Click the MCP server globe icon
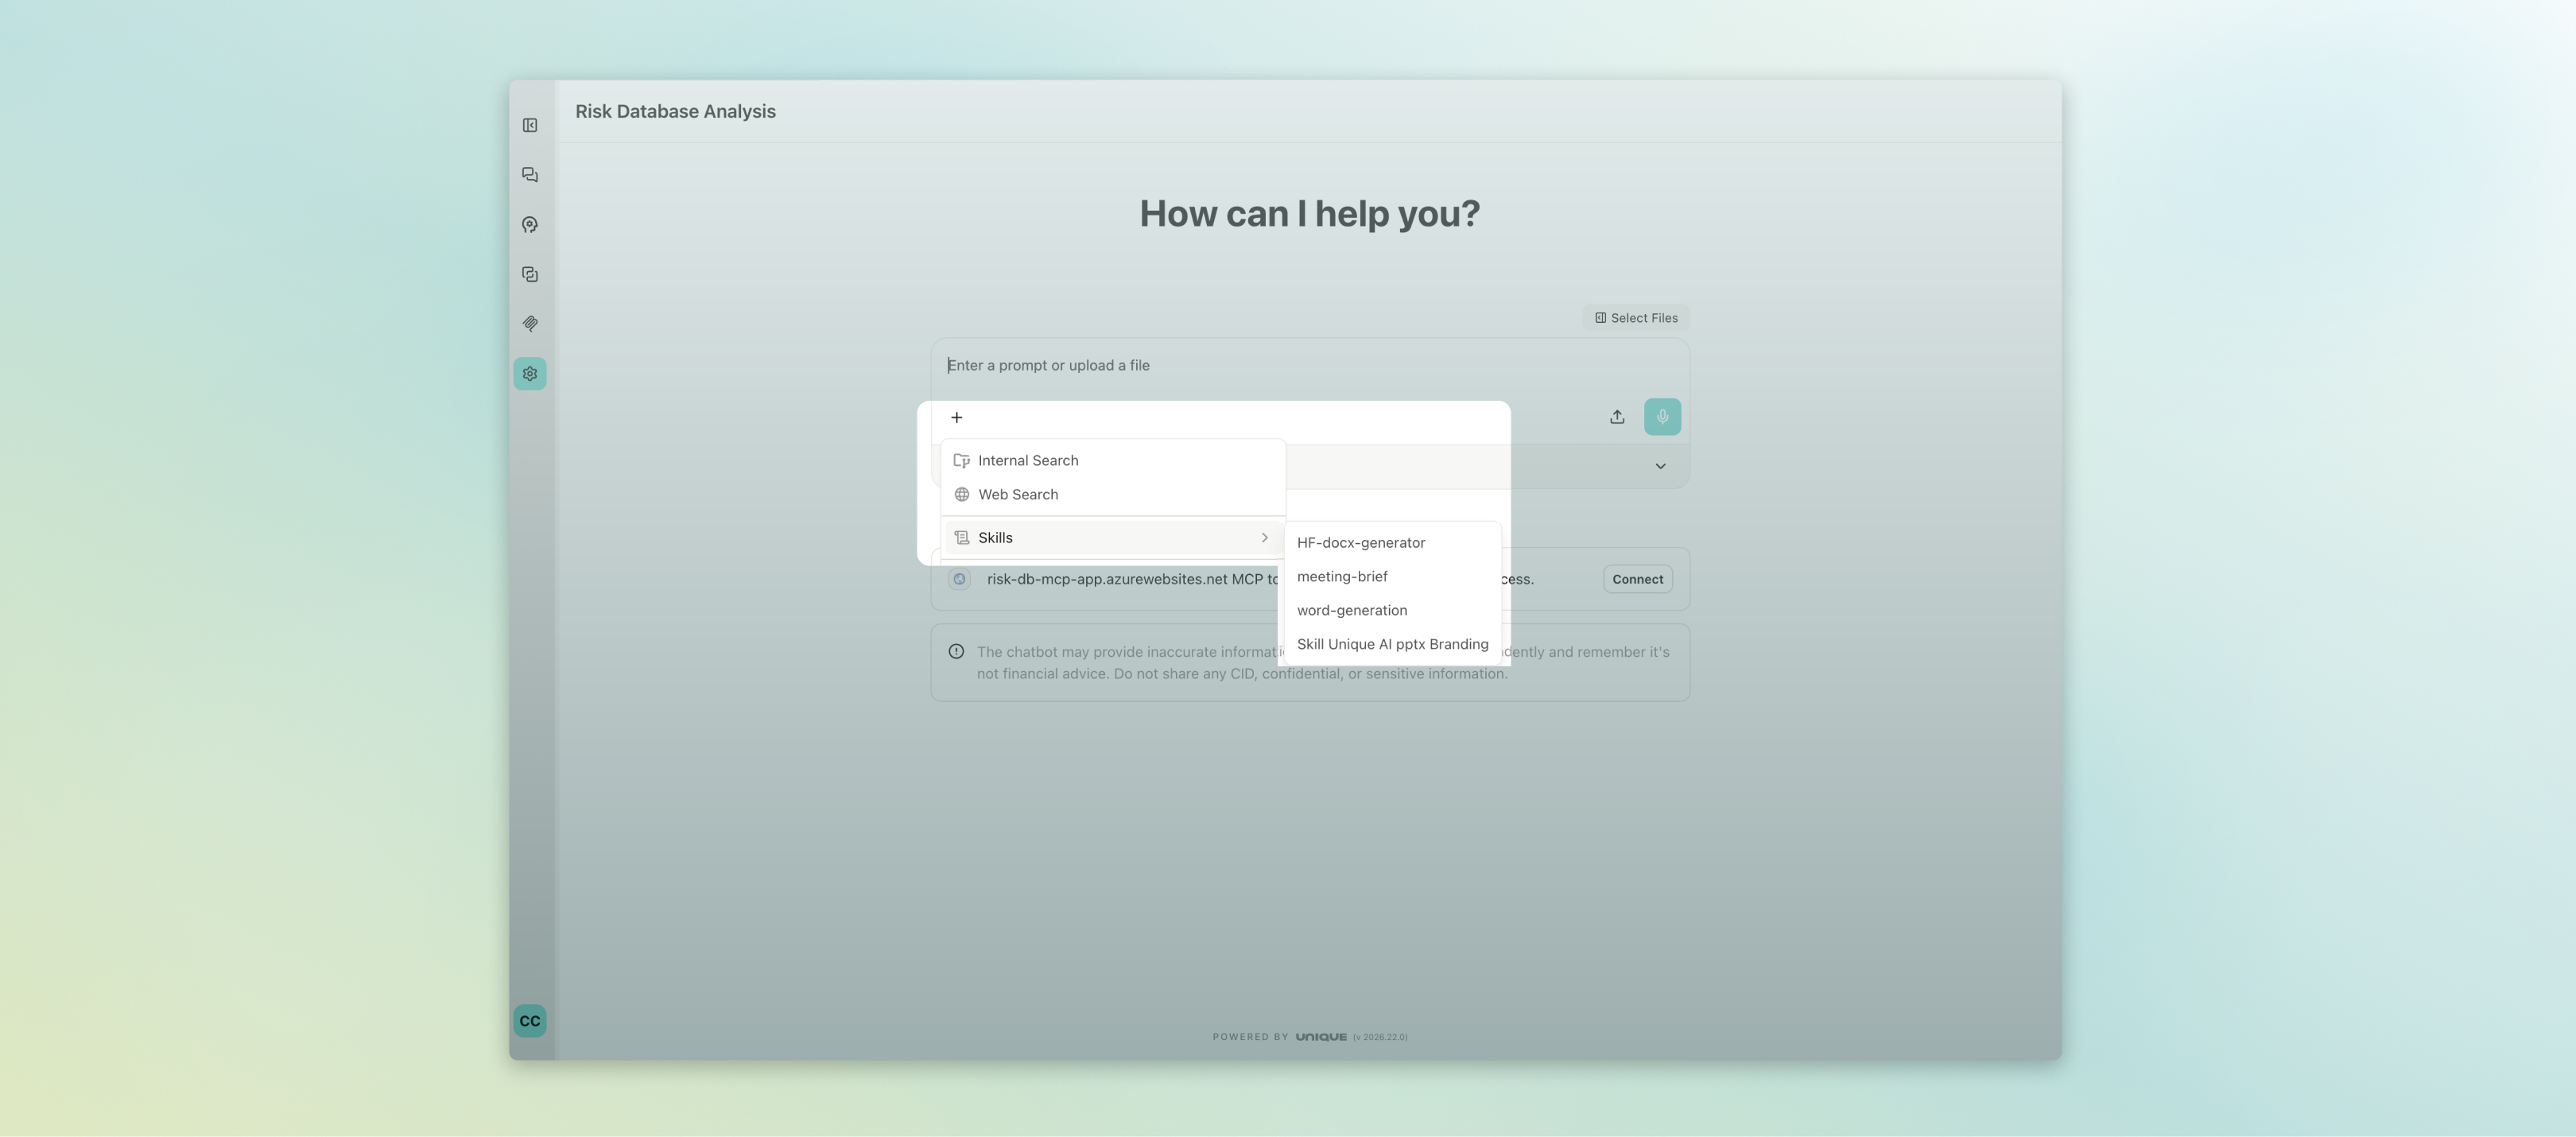The height and width of the screenshot is (1137, 2576). click(959, 579)
